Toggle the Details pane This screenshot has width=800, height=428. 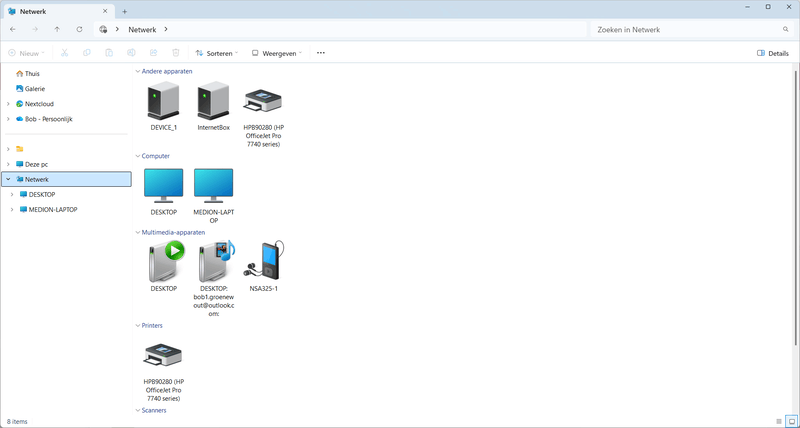coord(772,53)
